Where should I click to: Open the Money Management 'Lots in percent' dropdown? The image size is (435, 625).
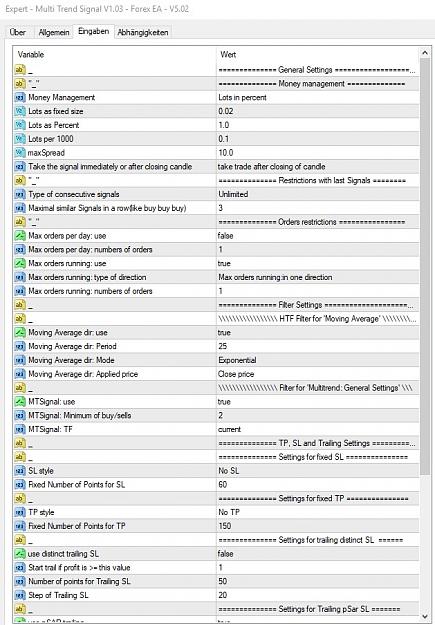click(x=317, y=98)
